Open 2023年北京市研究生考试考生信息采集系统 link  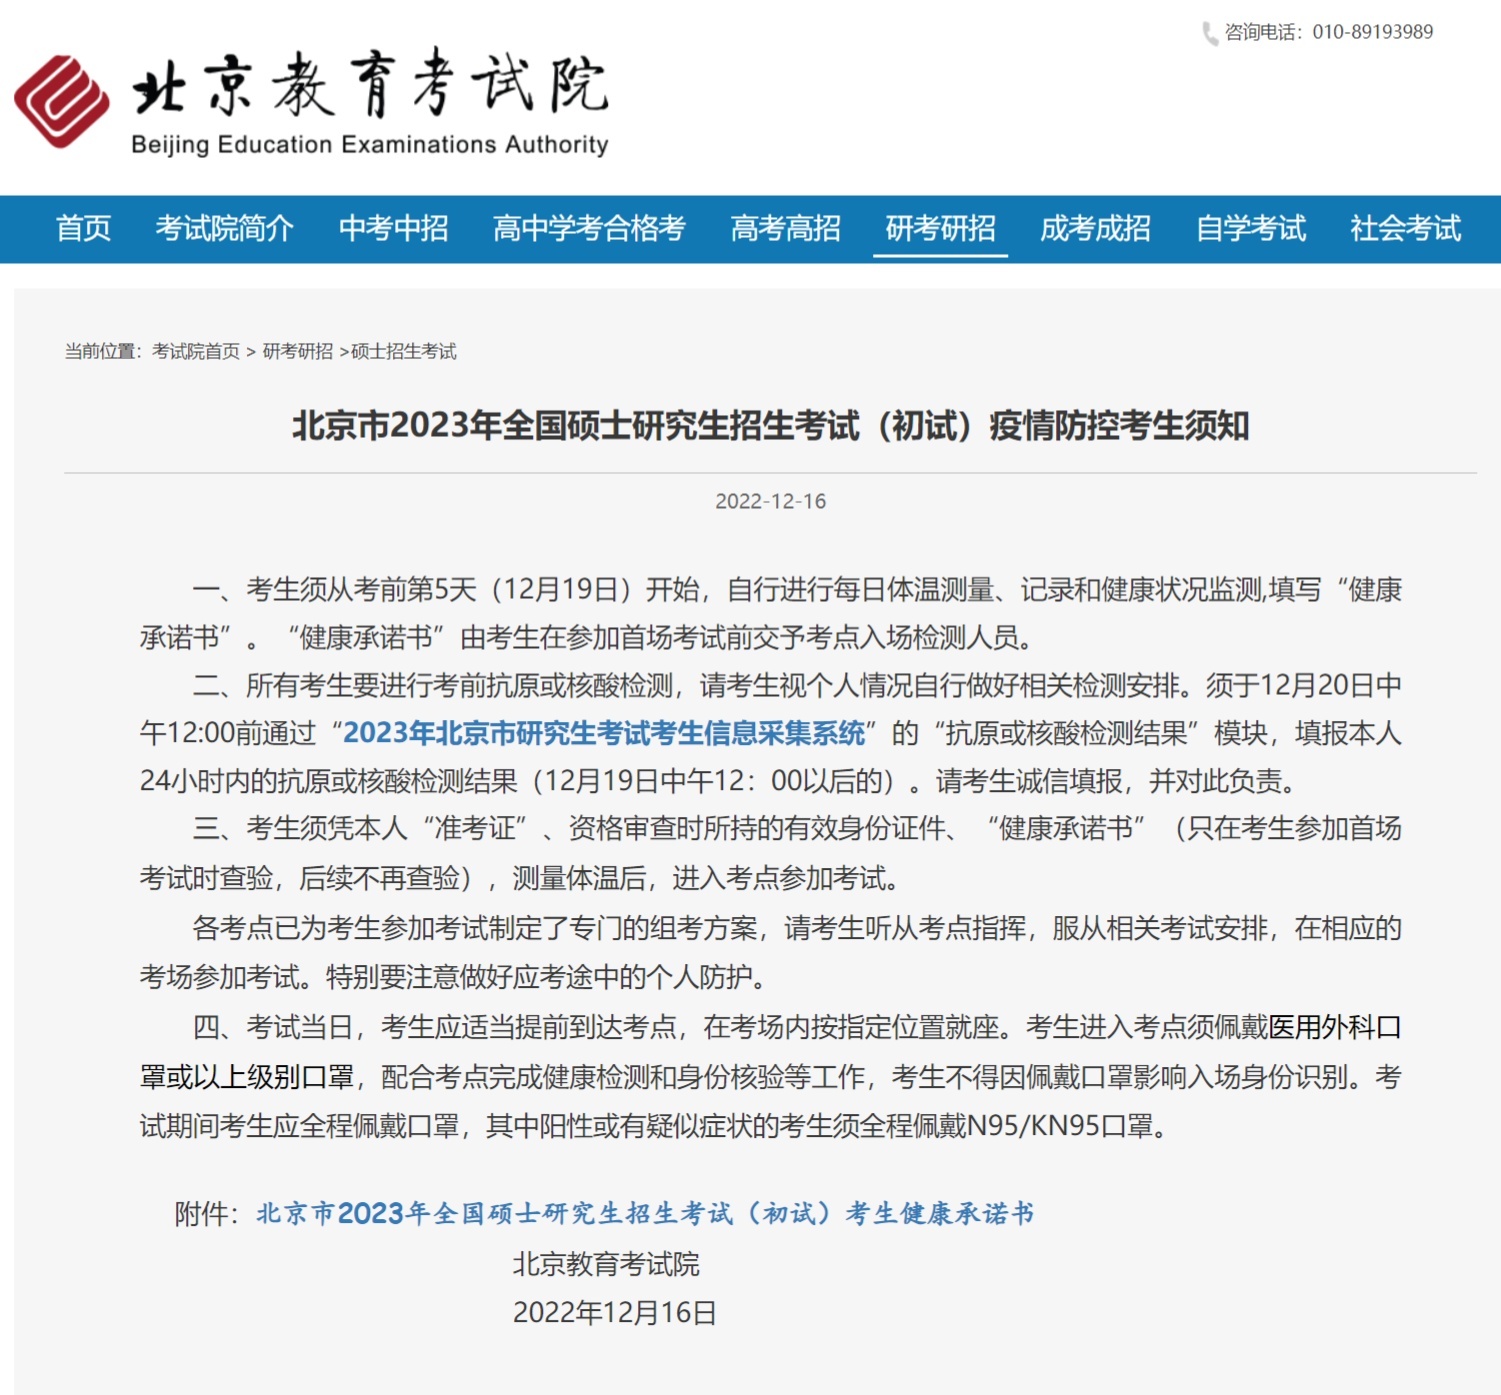(x=604, y=733)
